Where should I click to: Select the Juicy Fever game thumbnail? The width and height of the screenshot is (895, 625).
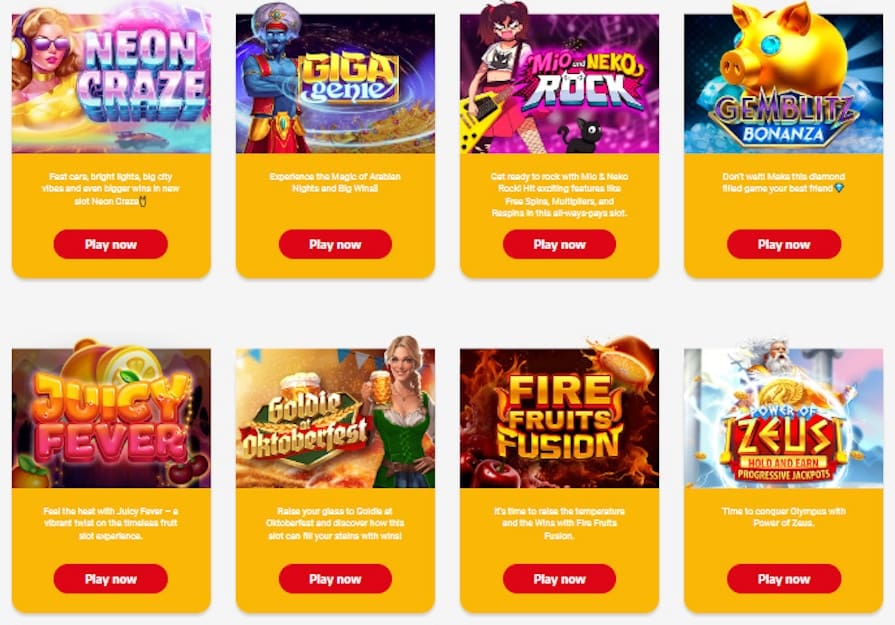(x=111, y=416)
